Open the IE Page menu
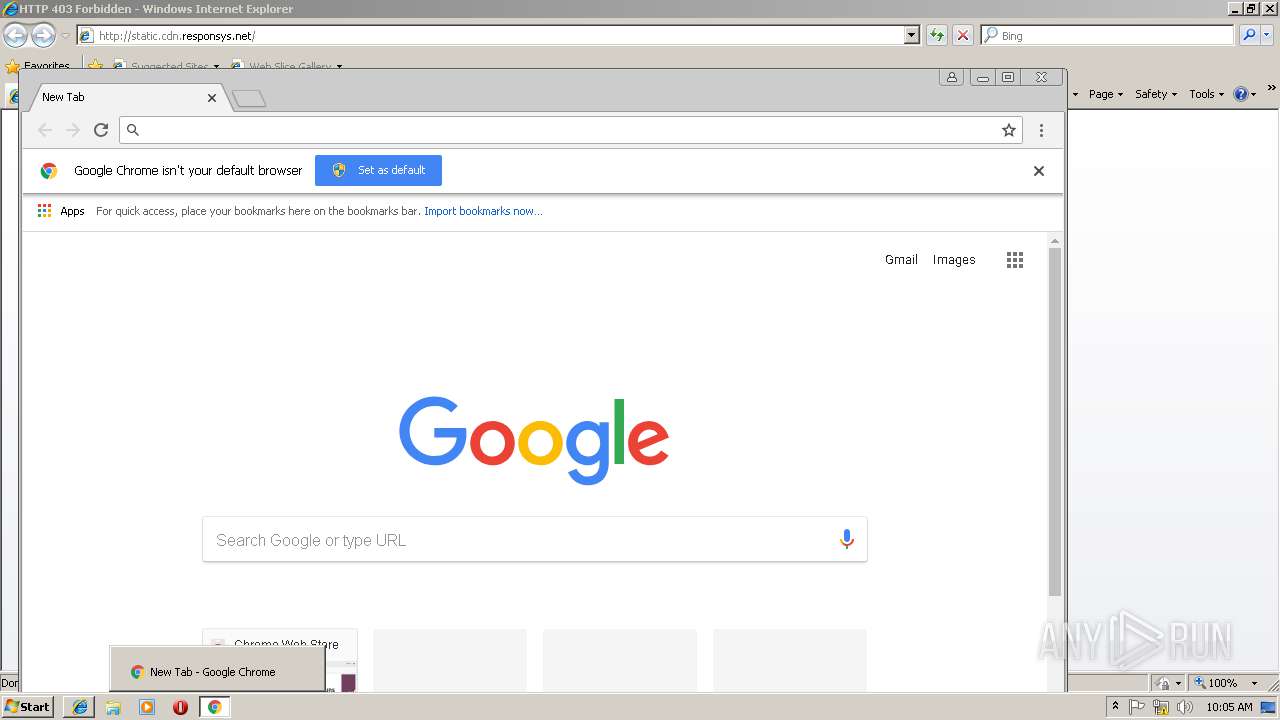This screenshot has width=1280, height=720. pos(1106,94)
